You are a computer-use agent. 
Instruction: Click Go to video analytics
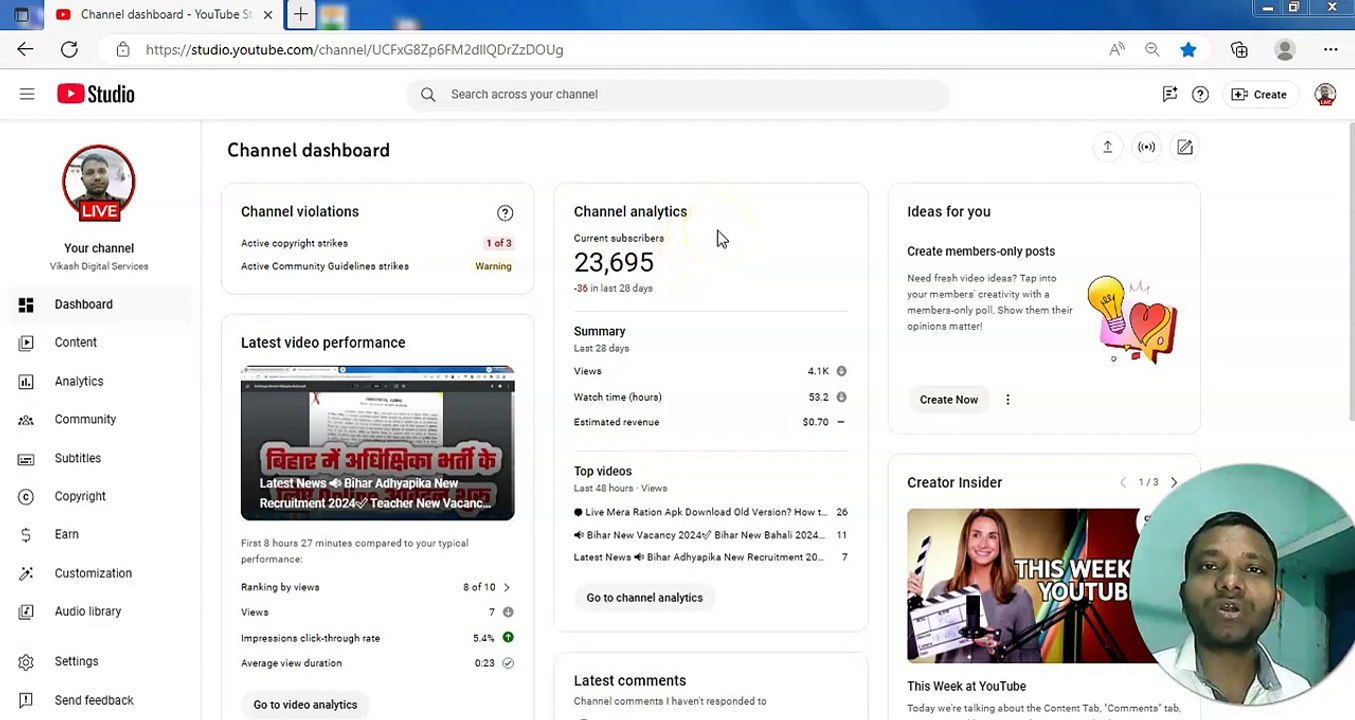coord(305,704)
